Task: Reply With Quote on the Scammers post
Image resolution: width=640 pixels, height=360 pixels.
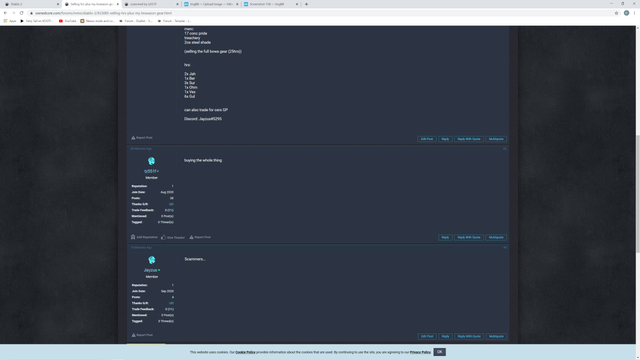Action: [x=469, y=336]
